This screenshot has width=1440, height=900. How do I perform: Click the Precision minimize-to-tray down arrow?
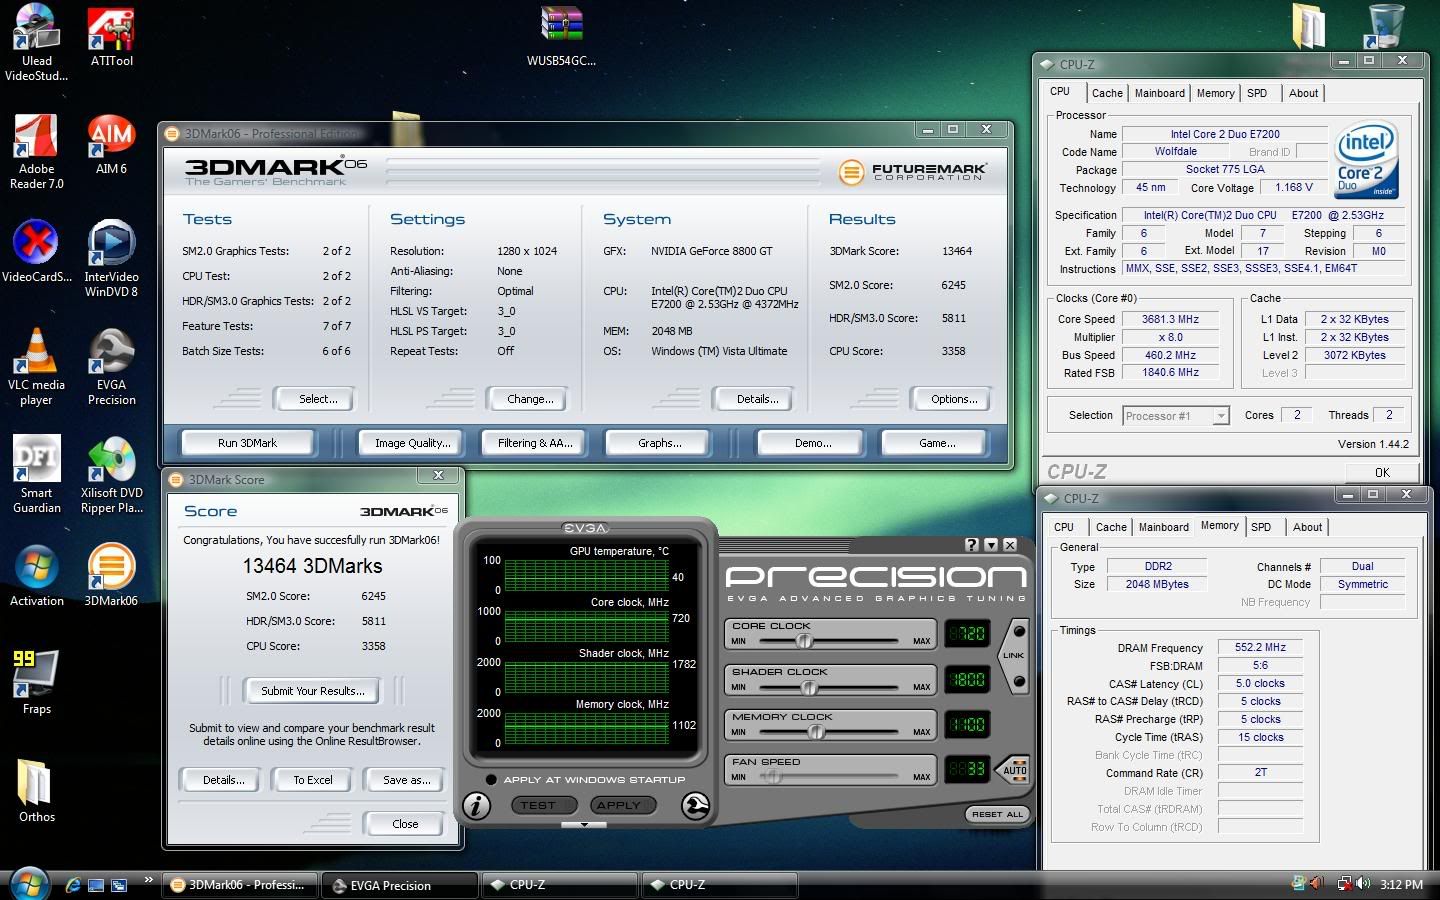click(x=991, y=545)
